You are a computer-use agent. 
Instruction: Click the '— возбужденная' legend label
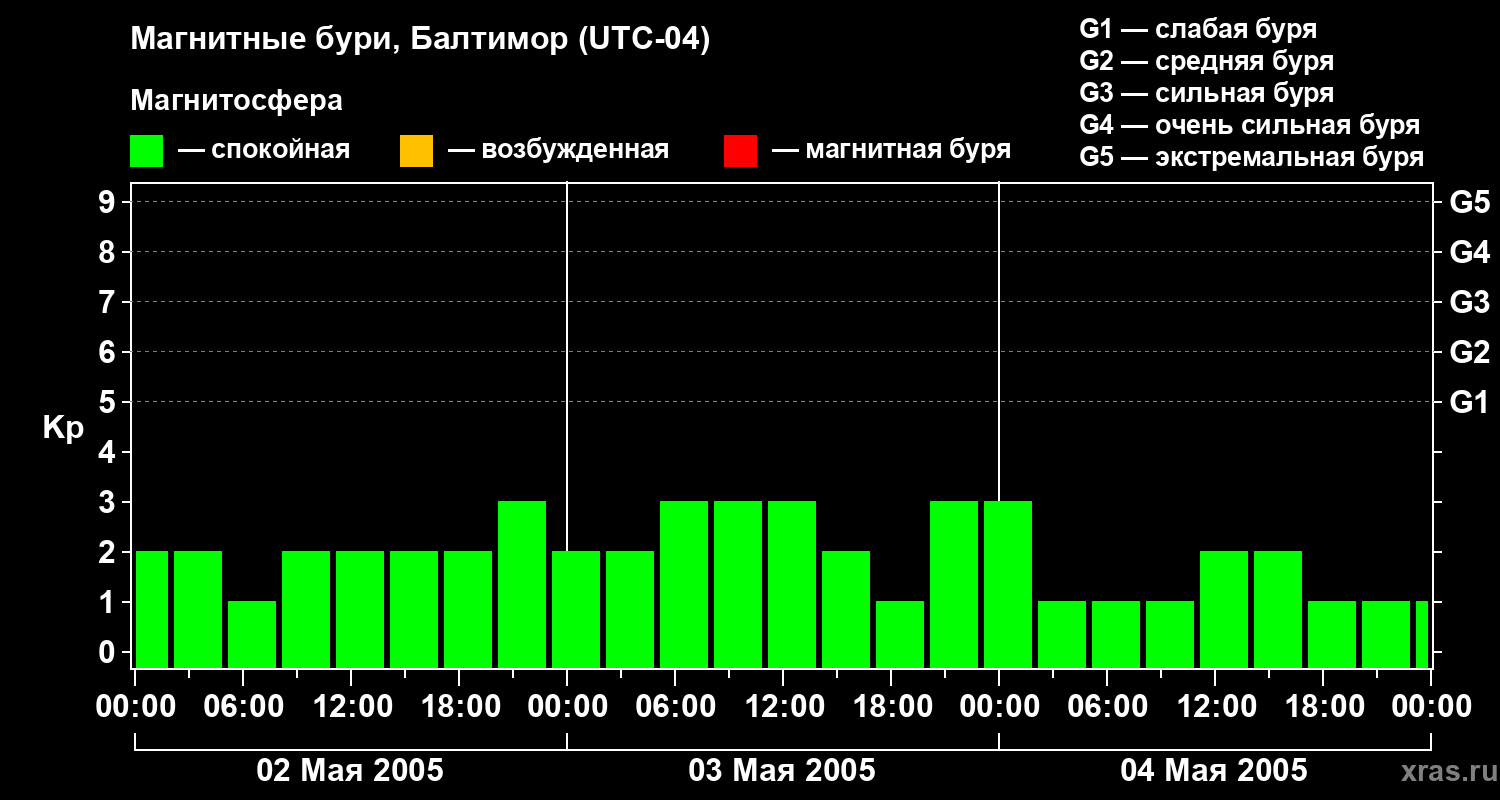coord(558,150)
